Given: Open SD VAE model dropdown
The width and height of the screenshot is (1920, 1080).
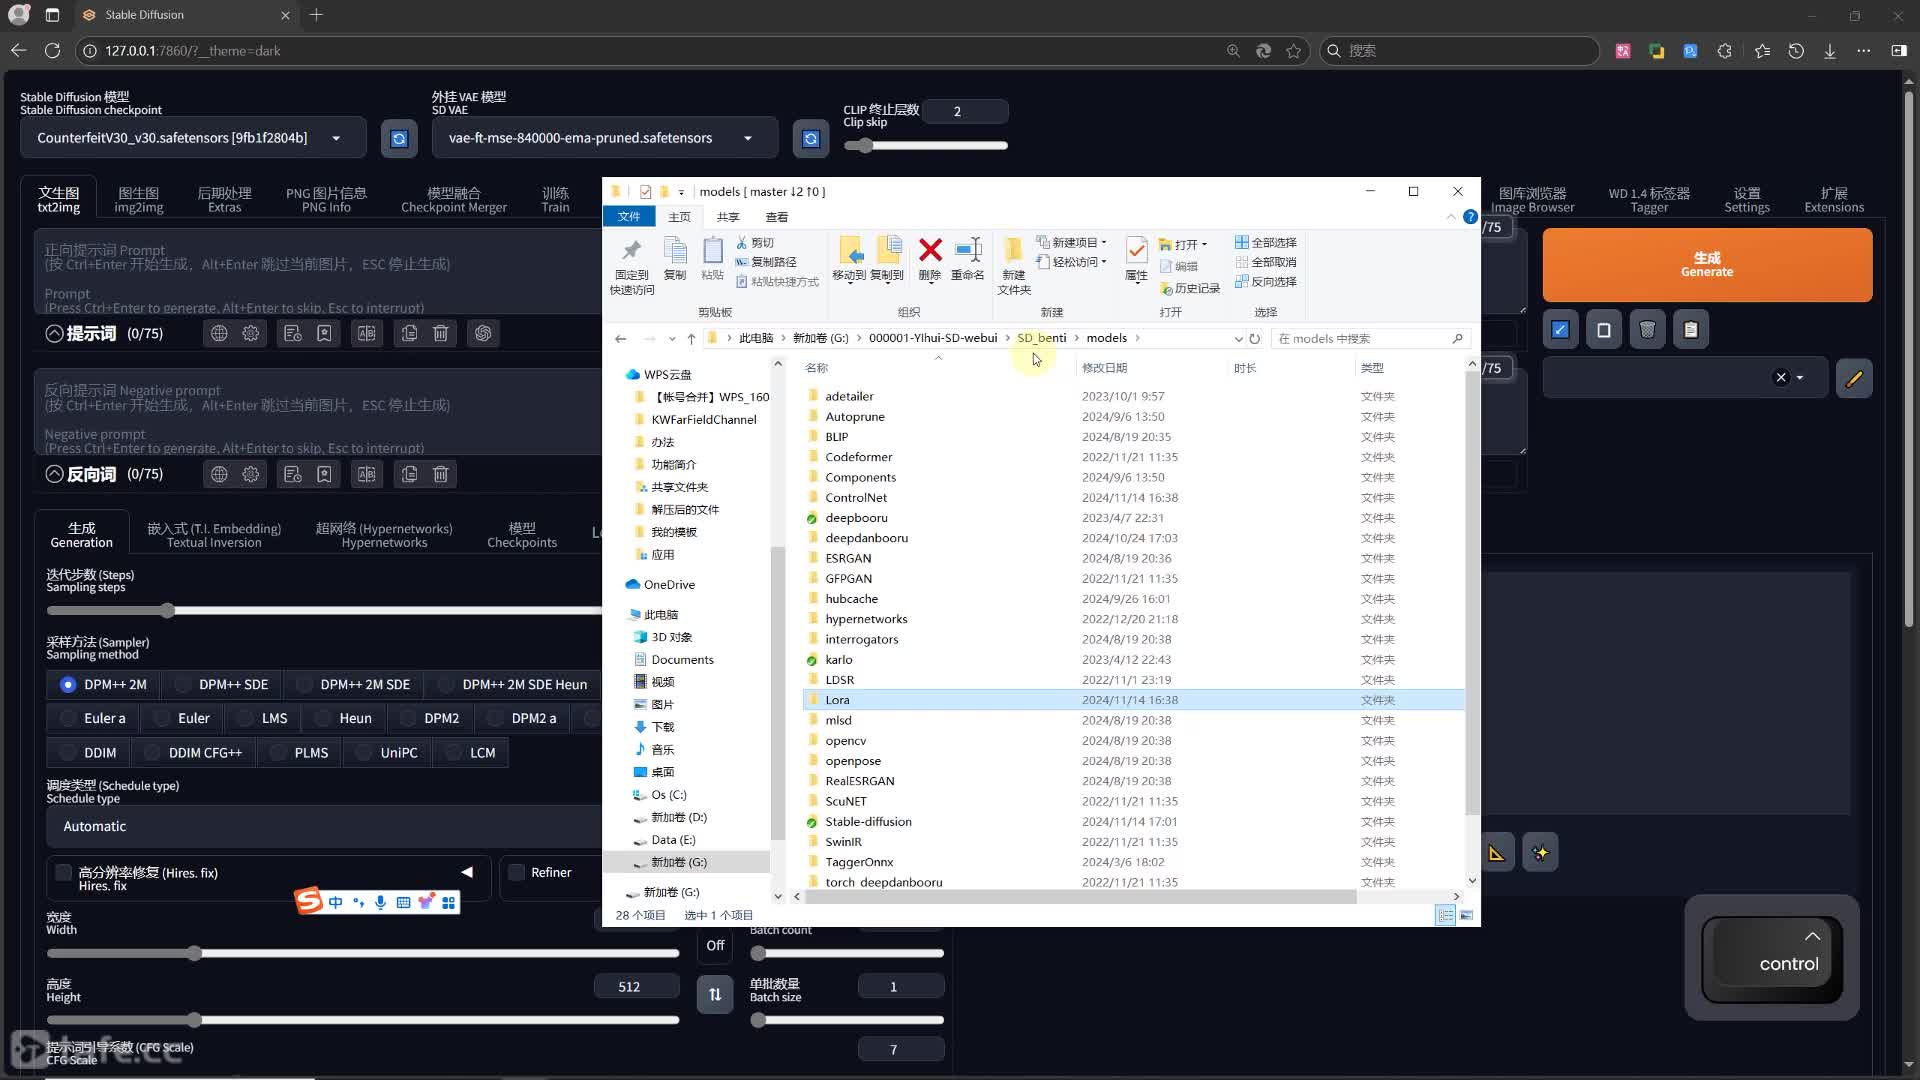Looking at the screenshot, I should point(749,137).
